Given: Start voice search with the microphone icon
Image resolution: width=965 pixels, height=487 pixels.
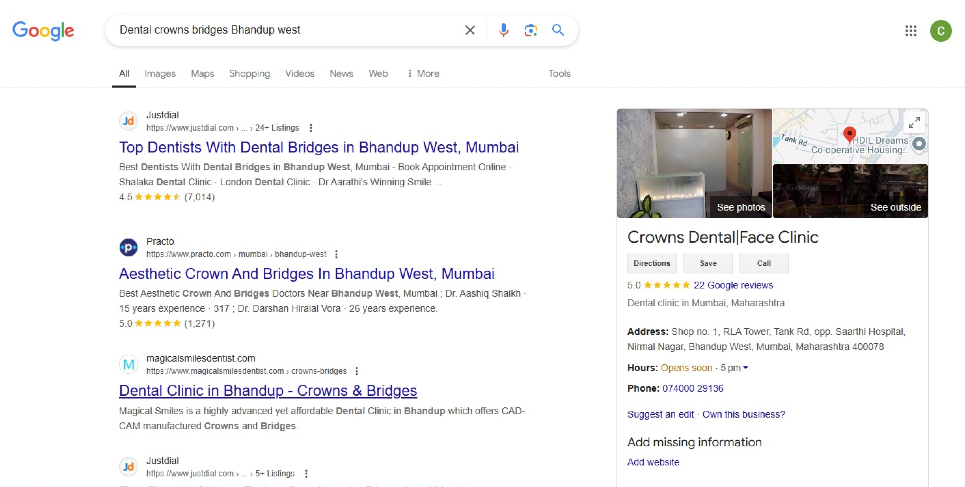Looking at the screenshot, I should (503, 30).
